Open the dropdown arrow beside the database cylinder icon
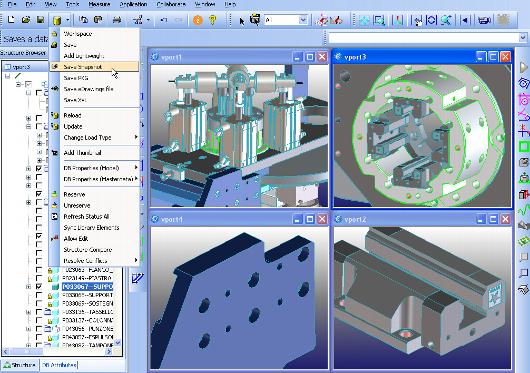This screenshot has height=373, width=530. [x=67, y=20]
